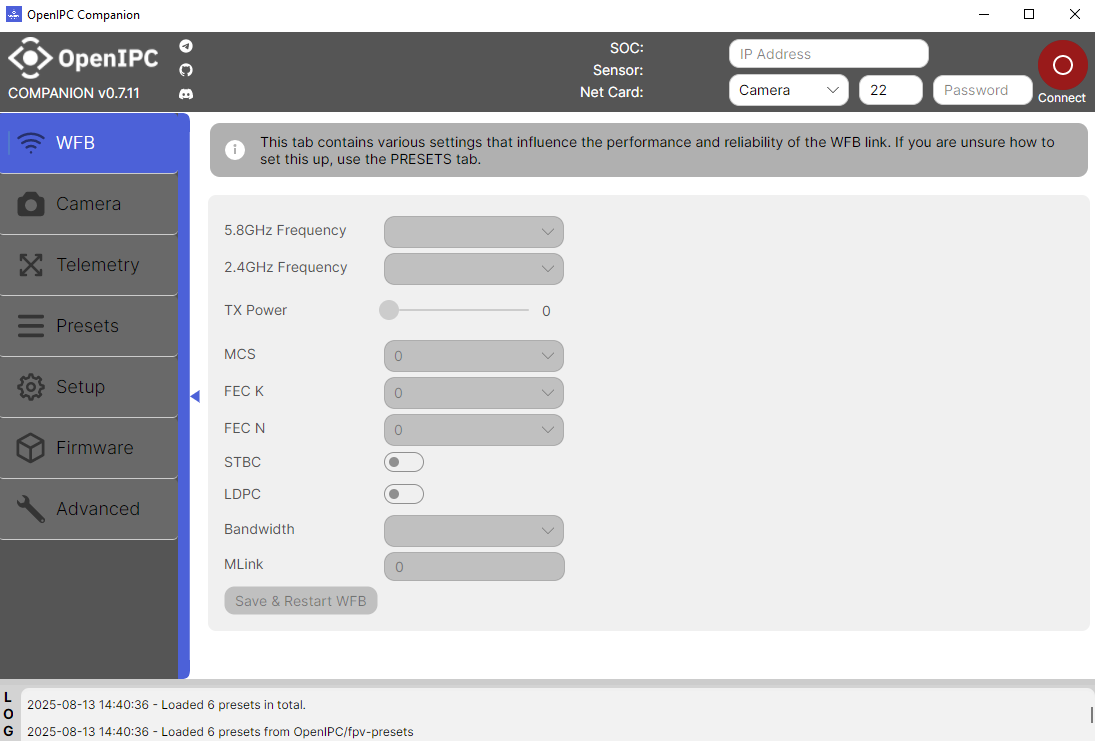The width and height of the screenshot is (1095, 741).
Task: Open the Firmware tab
Action: [x=89, y=448]
